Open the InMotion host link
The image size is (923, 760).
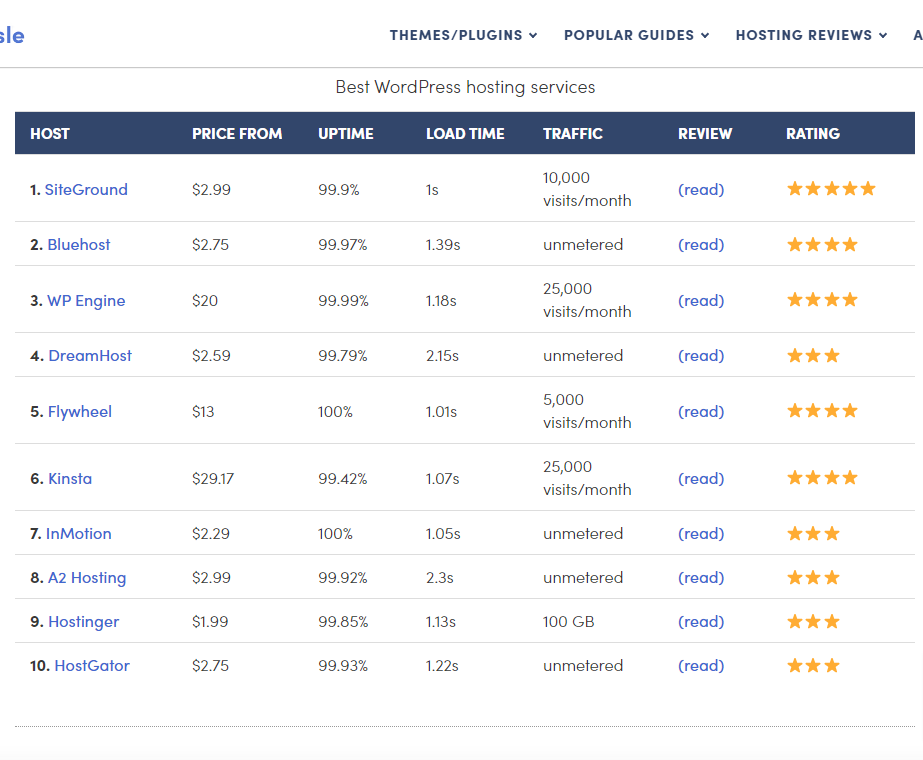[78, 534]
